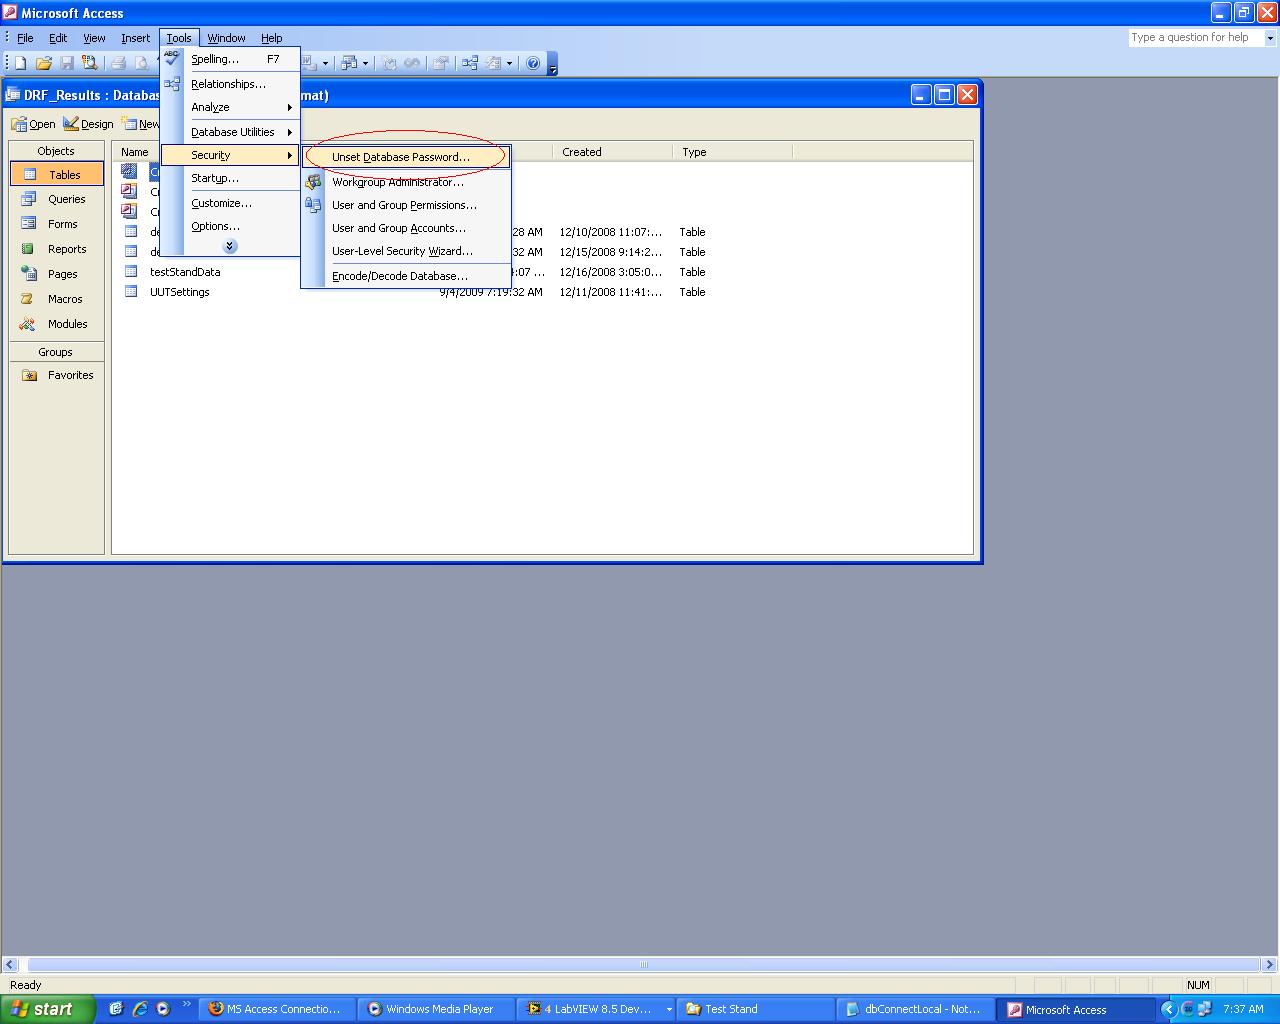Click Internet Explorer quick launch icon

pyautogui.click(x=139, y=1009)
